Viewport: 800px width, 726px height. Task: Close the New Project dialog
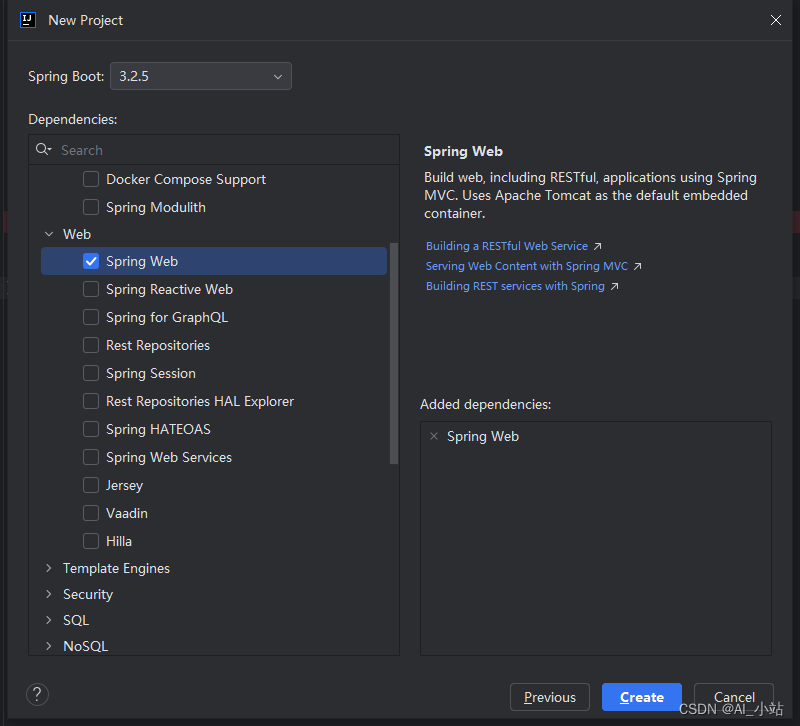coord(776,20)
